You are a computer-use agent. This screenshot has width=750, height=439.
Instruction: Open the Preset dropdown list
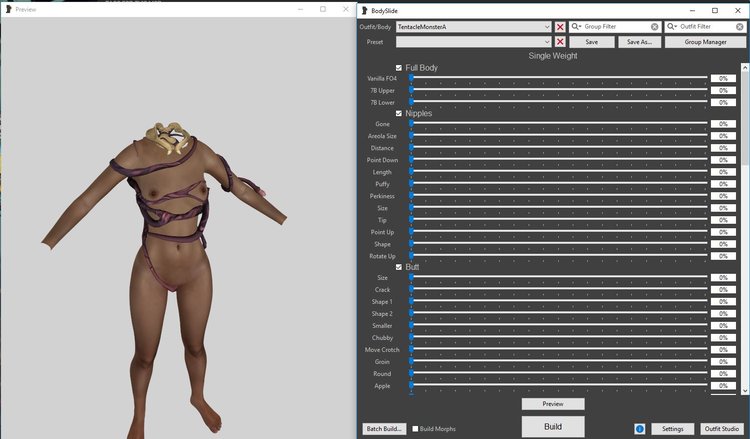(x=474, y=42)
